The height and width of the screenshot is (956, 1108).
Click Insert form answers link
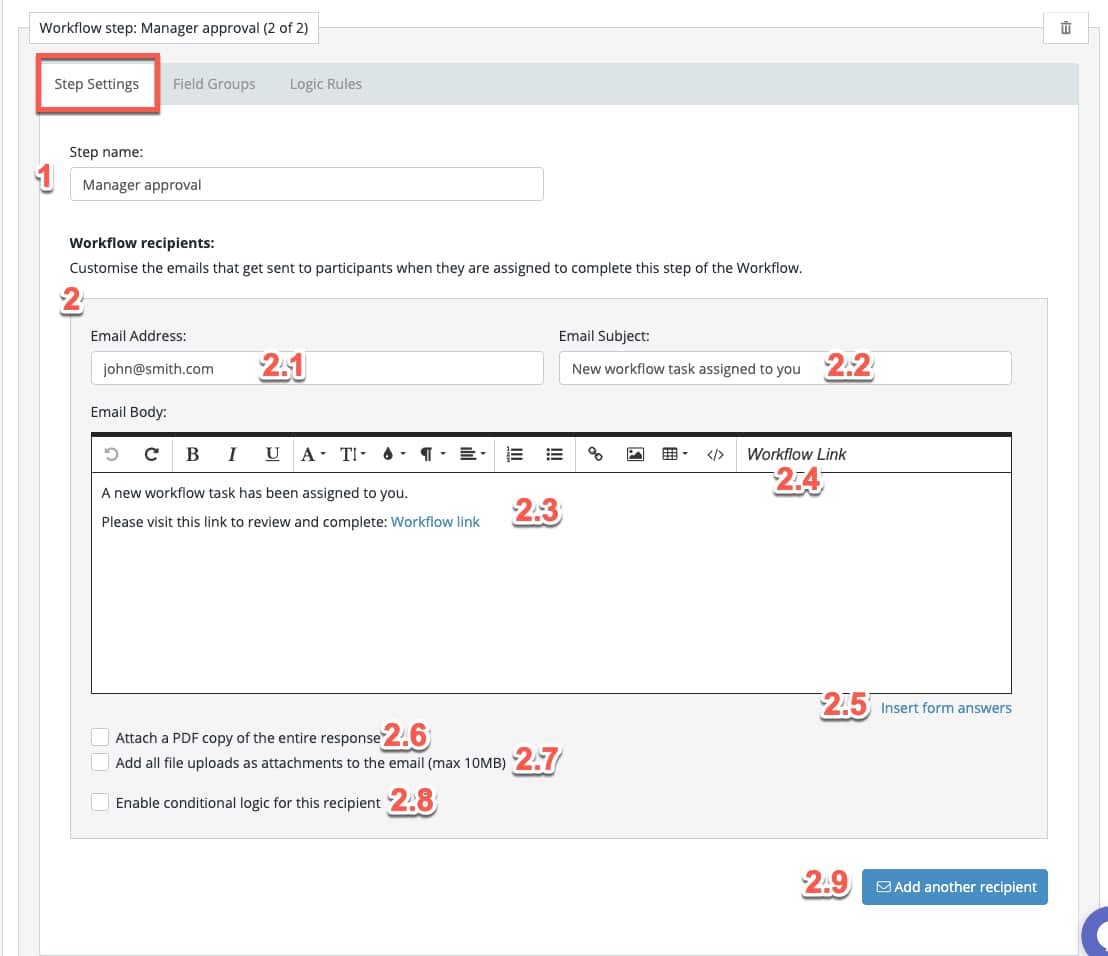(x=945, y=708)
